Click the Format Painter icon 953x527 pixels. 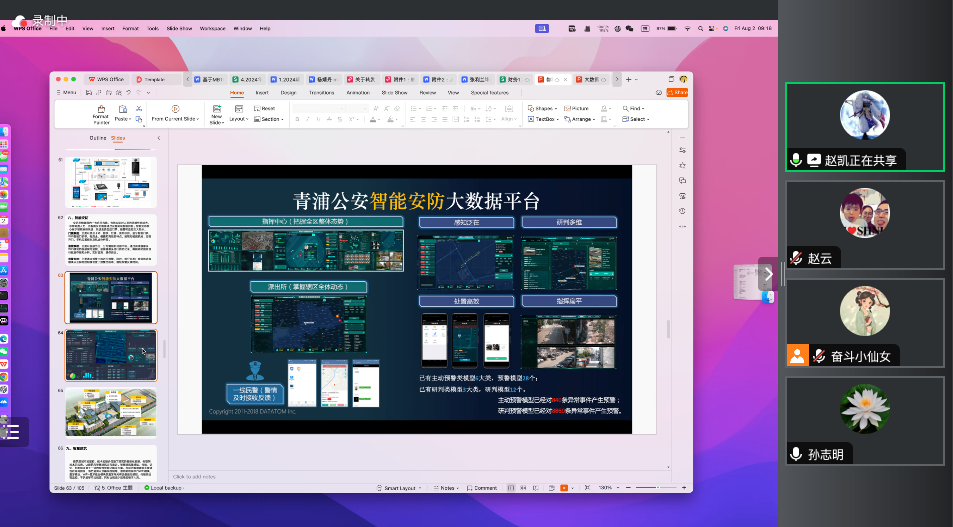tap(101, 109)
